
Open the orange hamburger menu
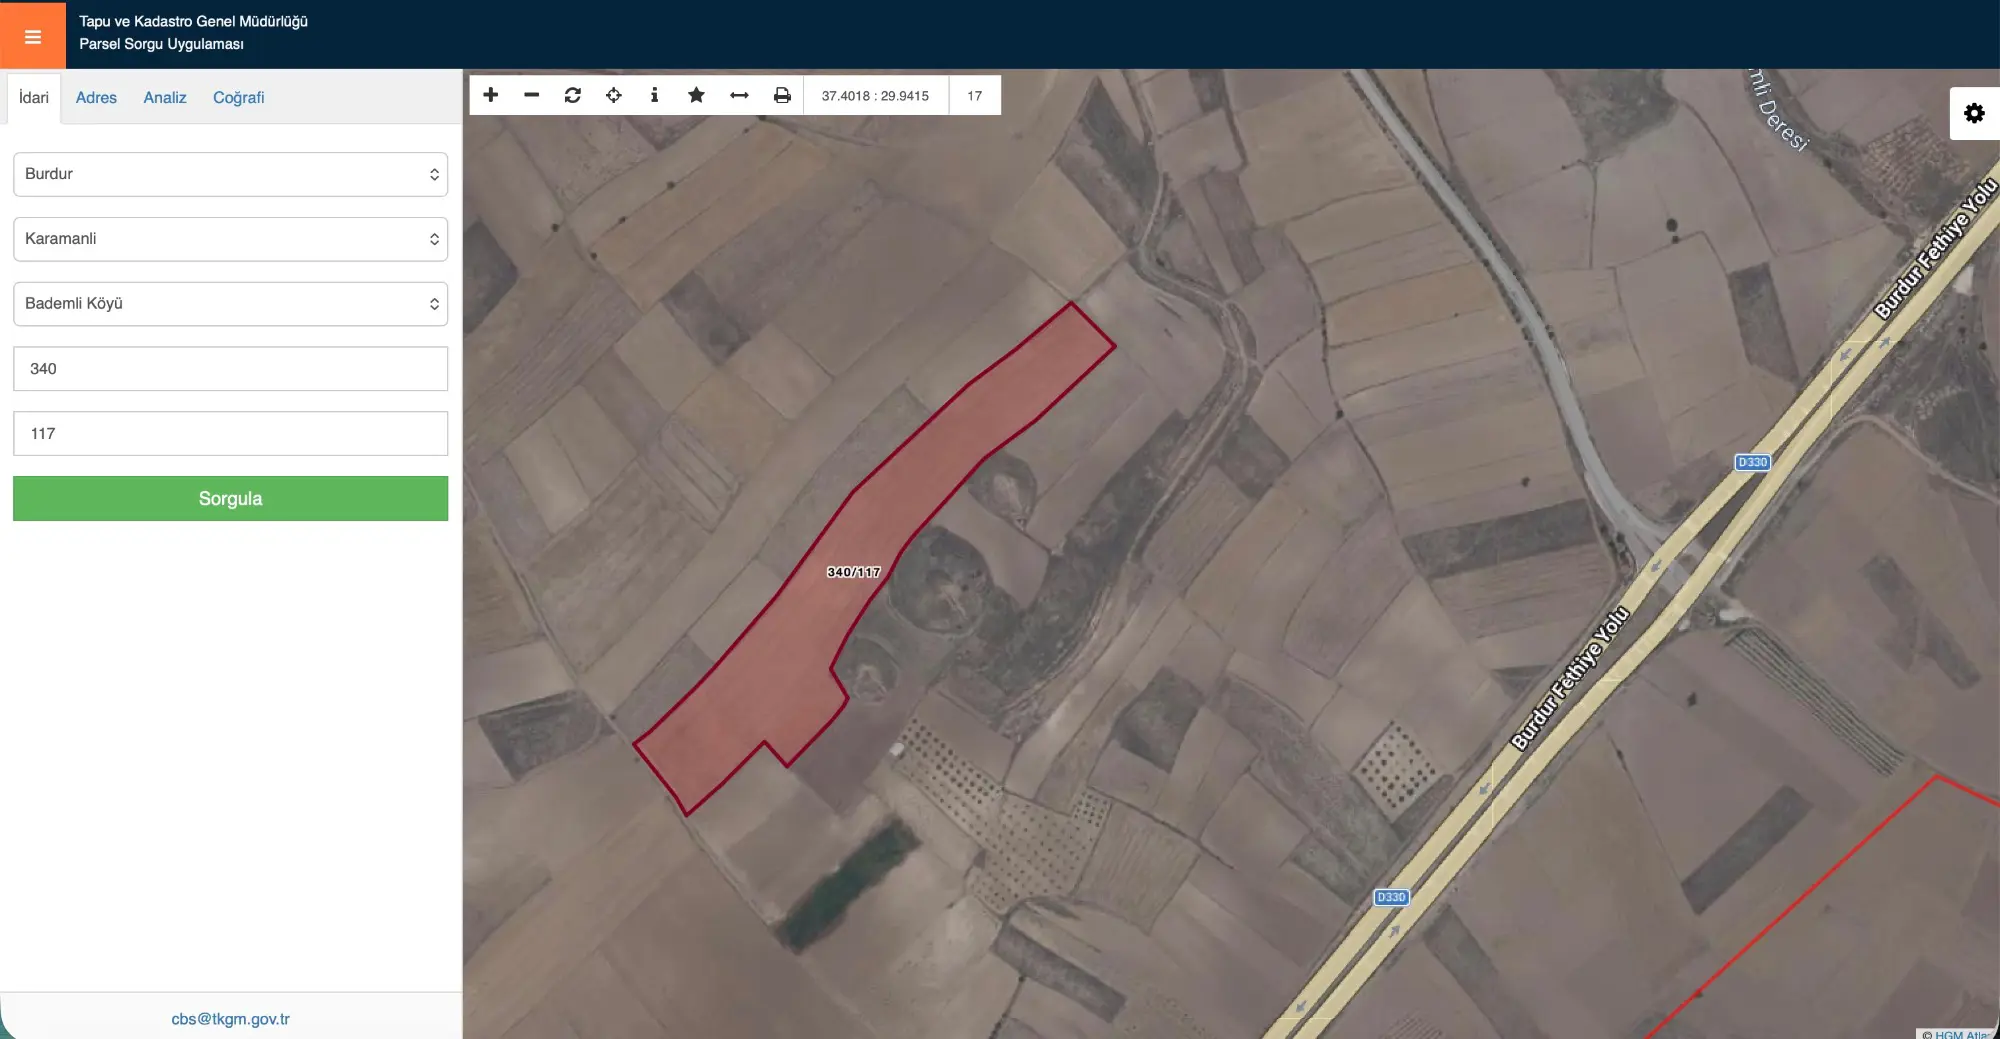33,36
